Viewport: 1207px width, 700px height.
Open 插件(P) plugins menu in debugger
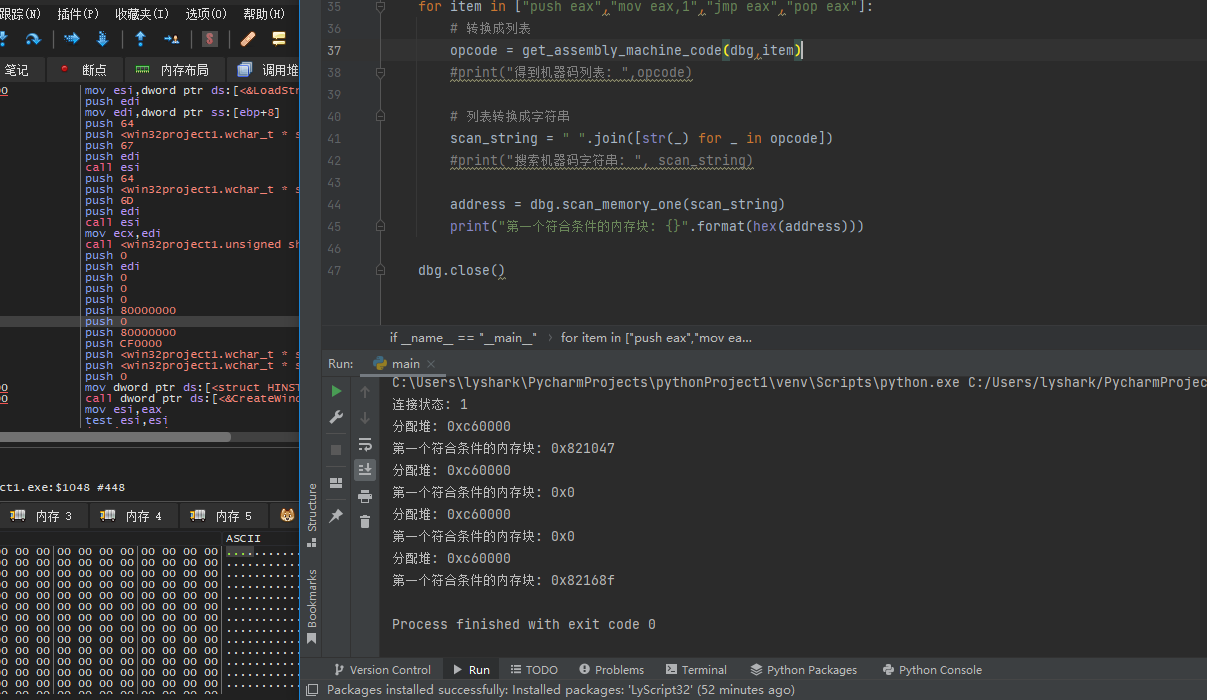click(x=78, y=14)
